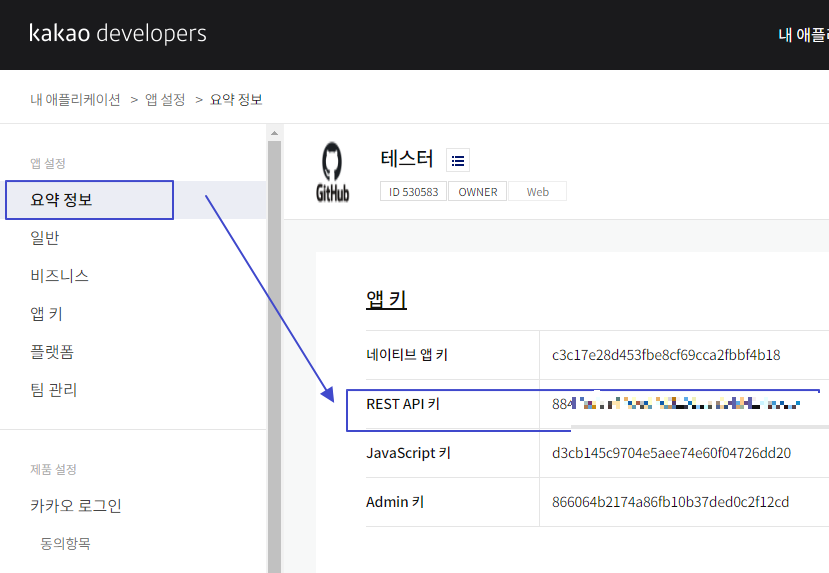829x573 pixels.
Task: Click the 앱 설정 sidebar section header
Action: pyautogui.click(x=48, y=163)
